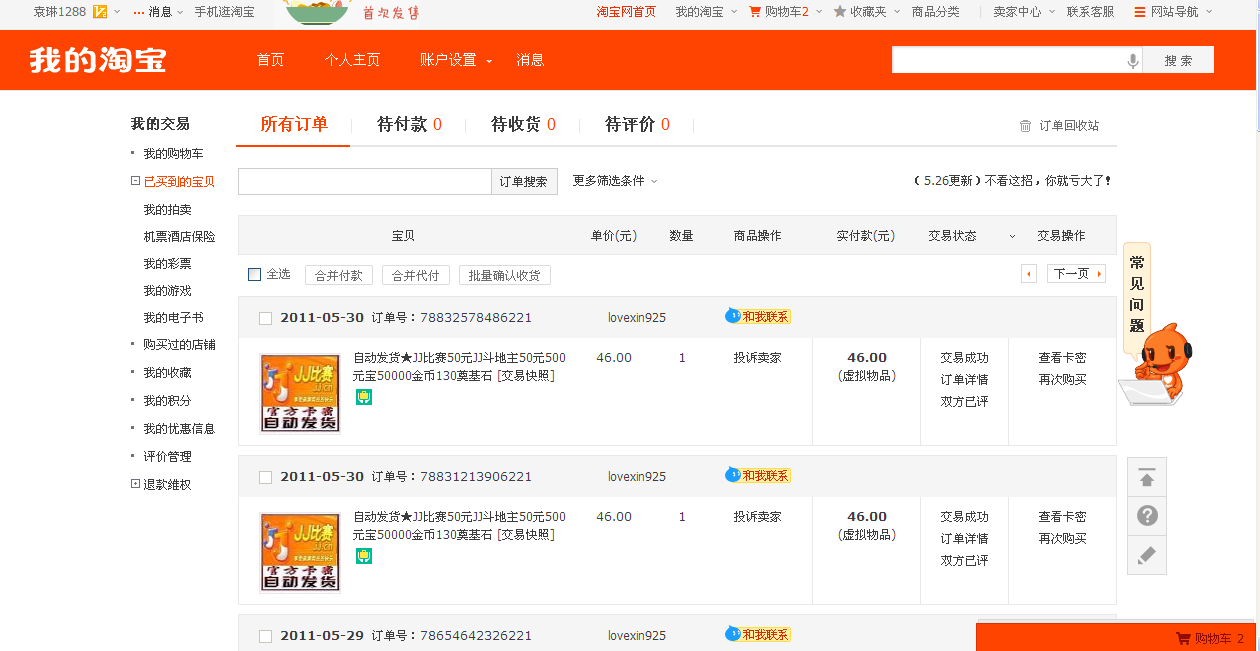This screenshot has width=1260, height=651.
Task: Select the checkbox for order 78831213906221
Action: (265, 477)
